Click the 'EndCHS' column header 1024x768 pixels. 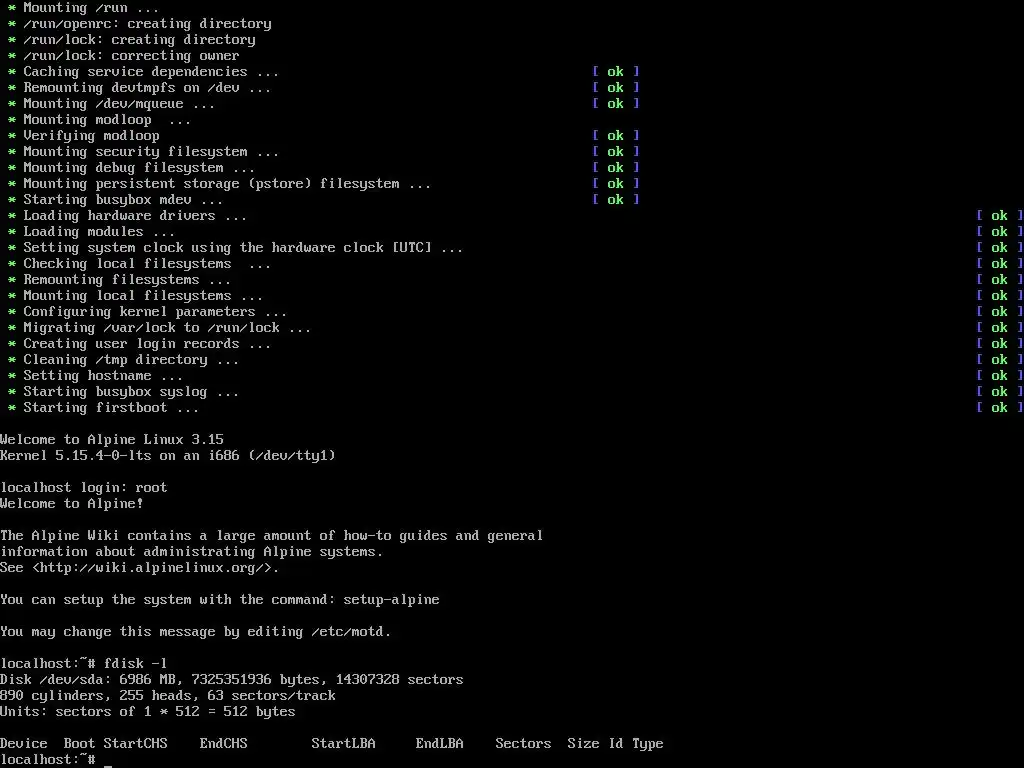(x=223, y=744)
